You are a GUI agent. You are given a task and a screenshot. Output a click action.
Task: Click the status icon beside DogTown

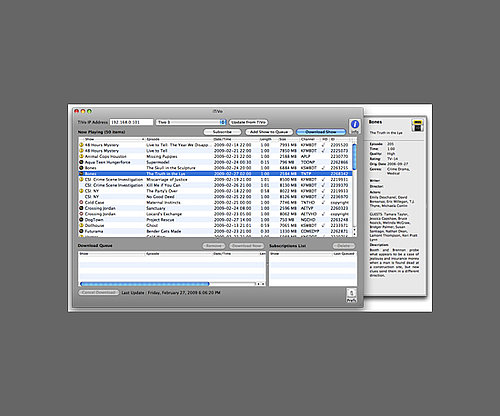point(81,220)
